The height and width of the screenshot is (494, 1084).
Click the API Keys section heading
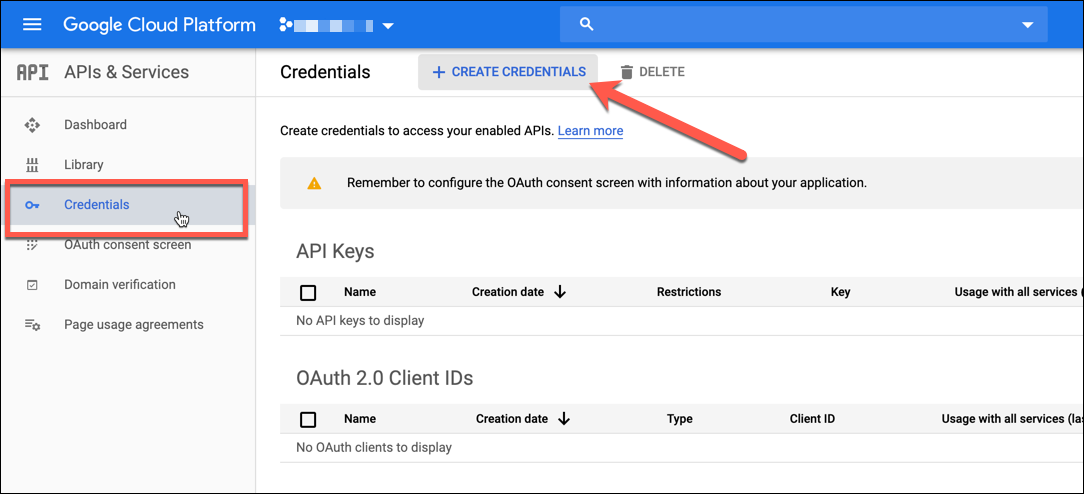click(335, 251)
